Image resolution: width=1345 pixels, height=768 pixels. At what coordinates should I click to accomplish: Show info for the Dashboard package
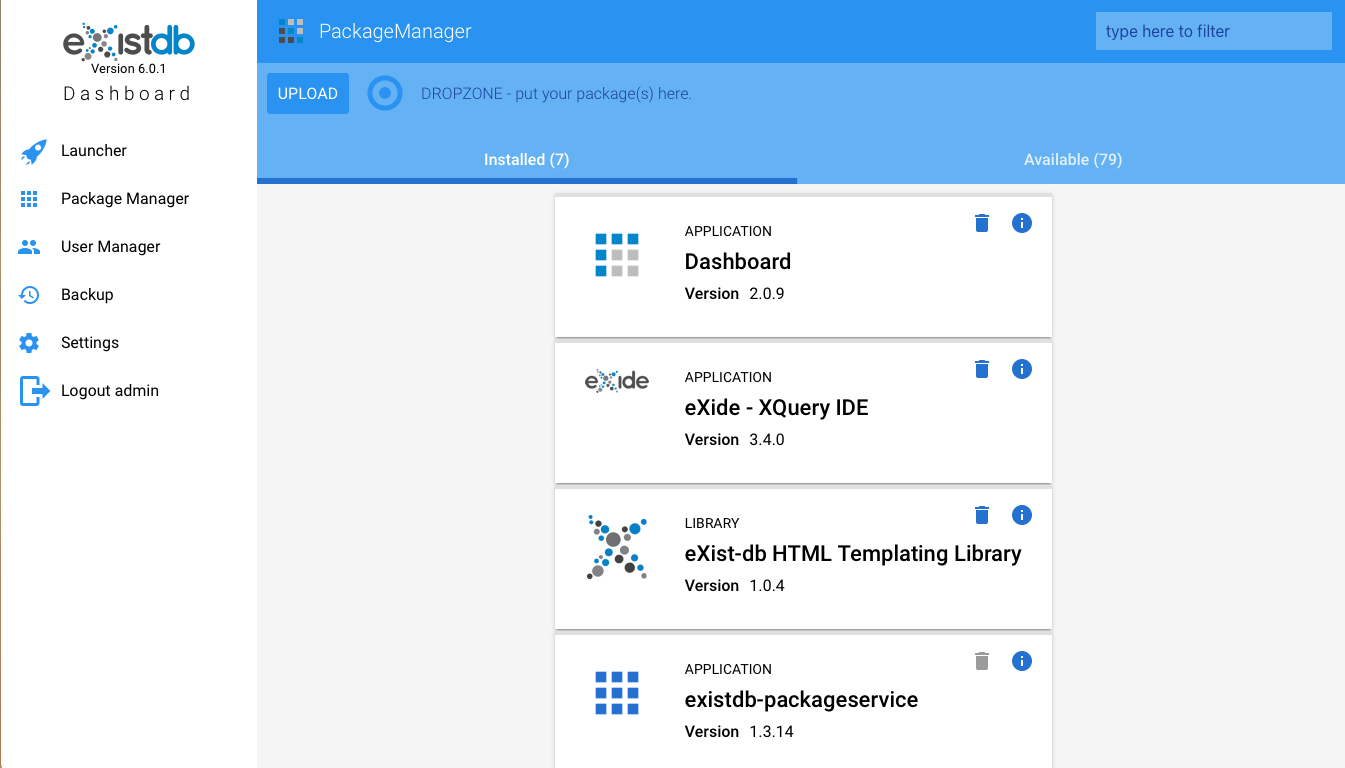(x=1021, y=223)
